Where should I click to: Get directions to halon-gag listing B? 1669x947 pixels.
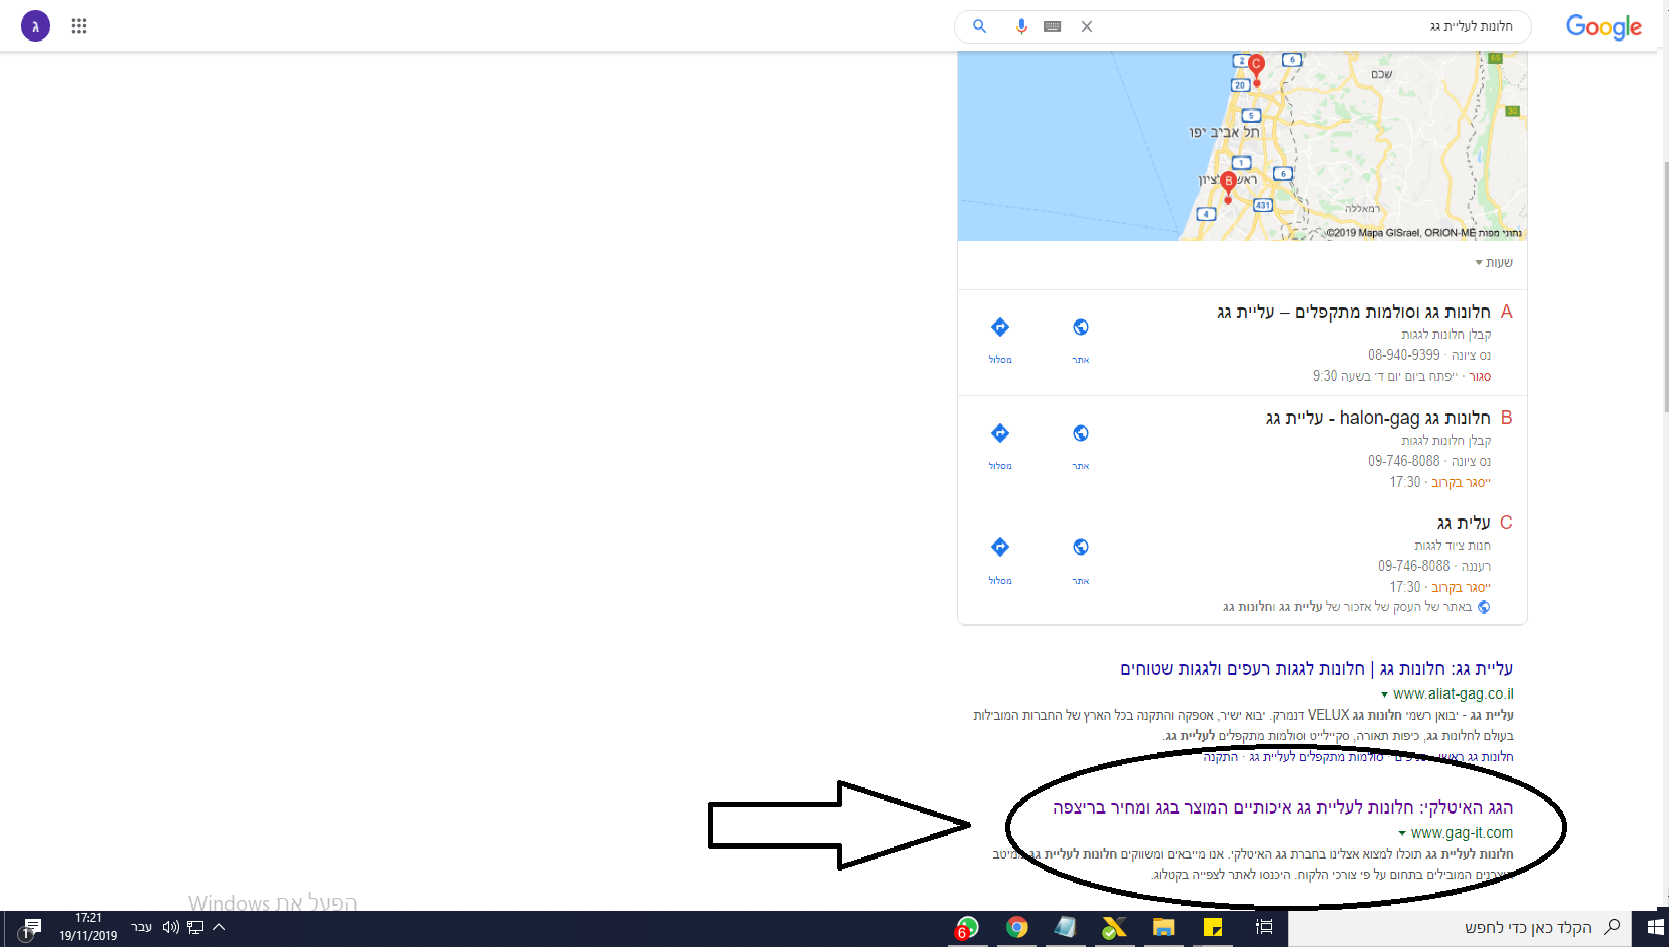(x=1000, y=446)
